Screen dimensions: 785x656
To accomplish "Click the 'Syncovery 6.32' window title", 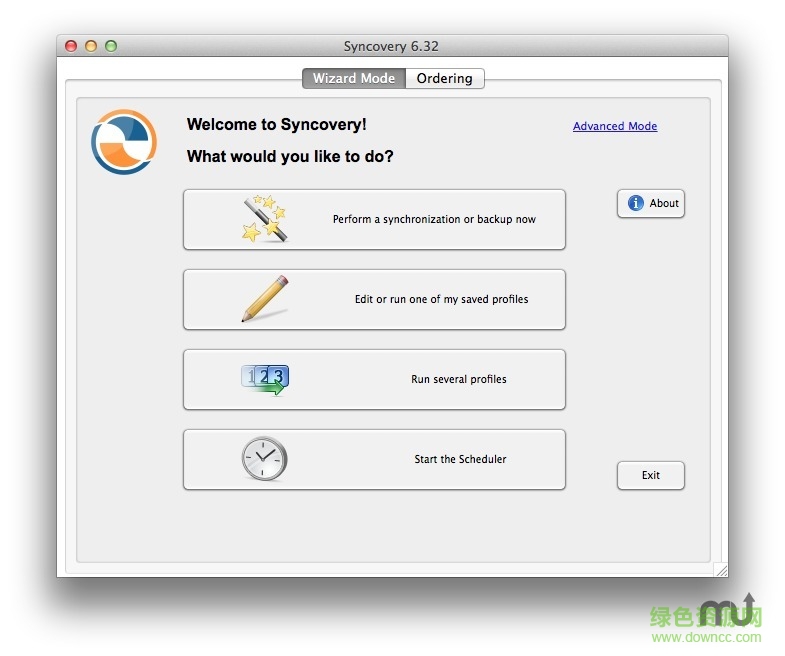I will tap(391, 47).
